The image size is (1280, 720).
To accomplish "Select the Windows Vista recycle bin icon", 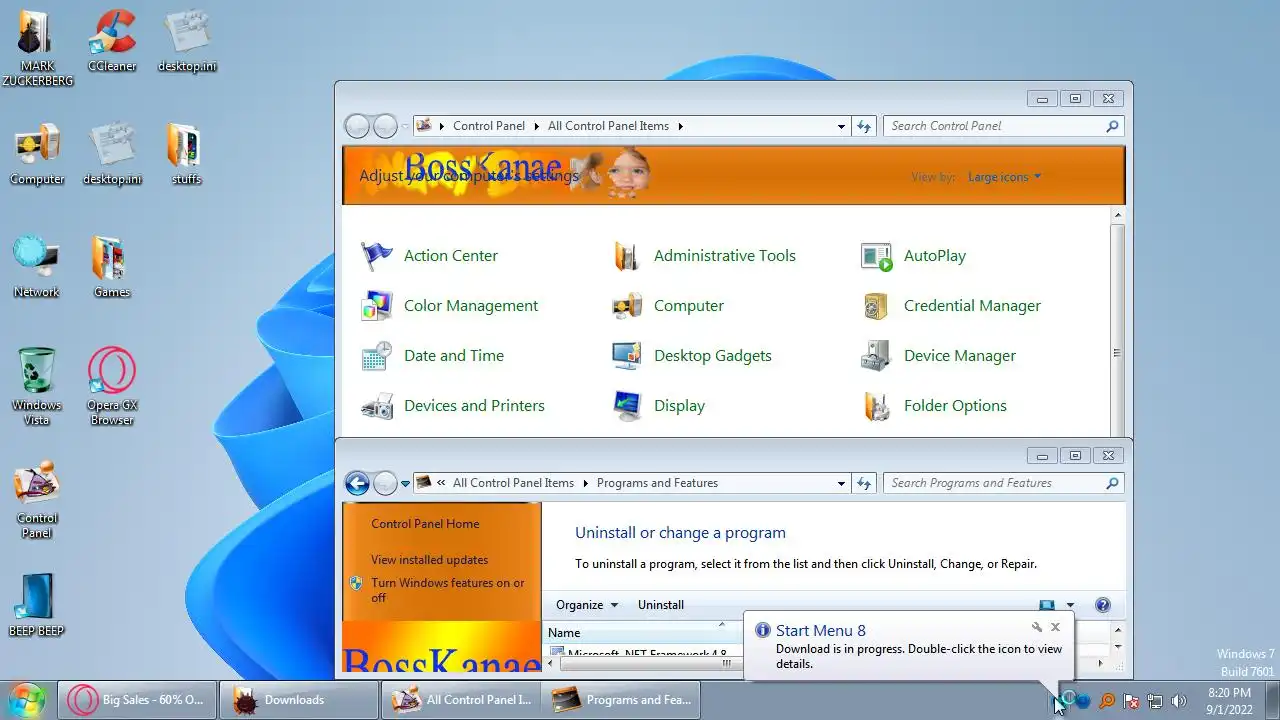I will (x=37, y=386).
